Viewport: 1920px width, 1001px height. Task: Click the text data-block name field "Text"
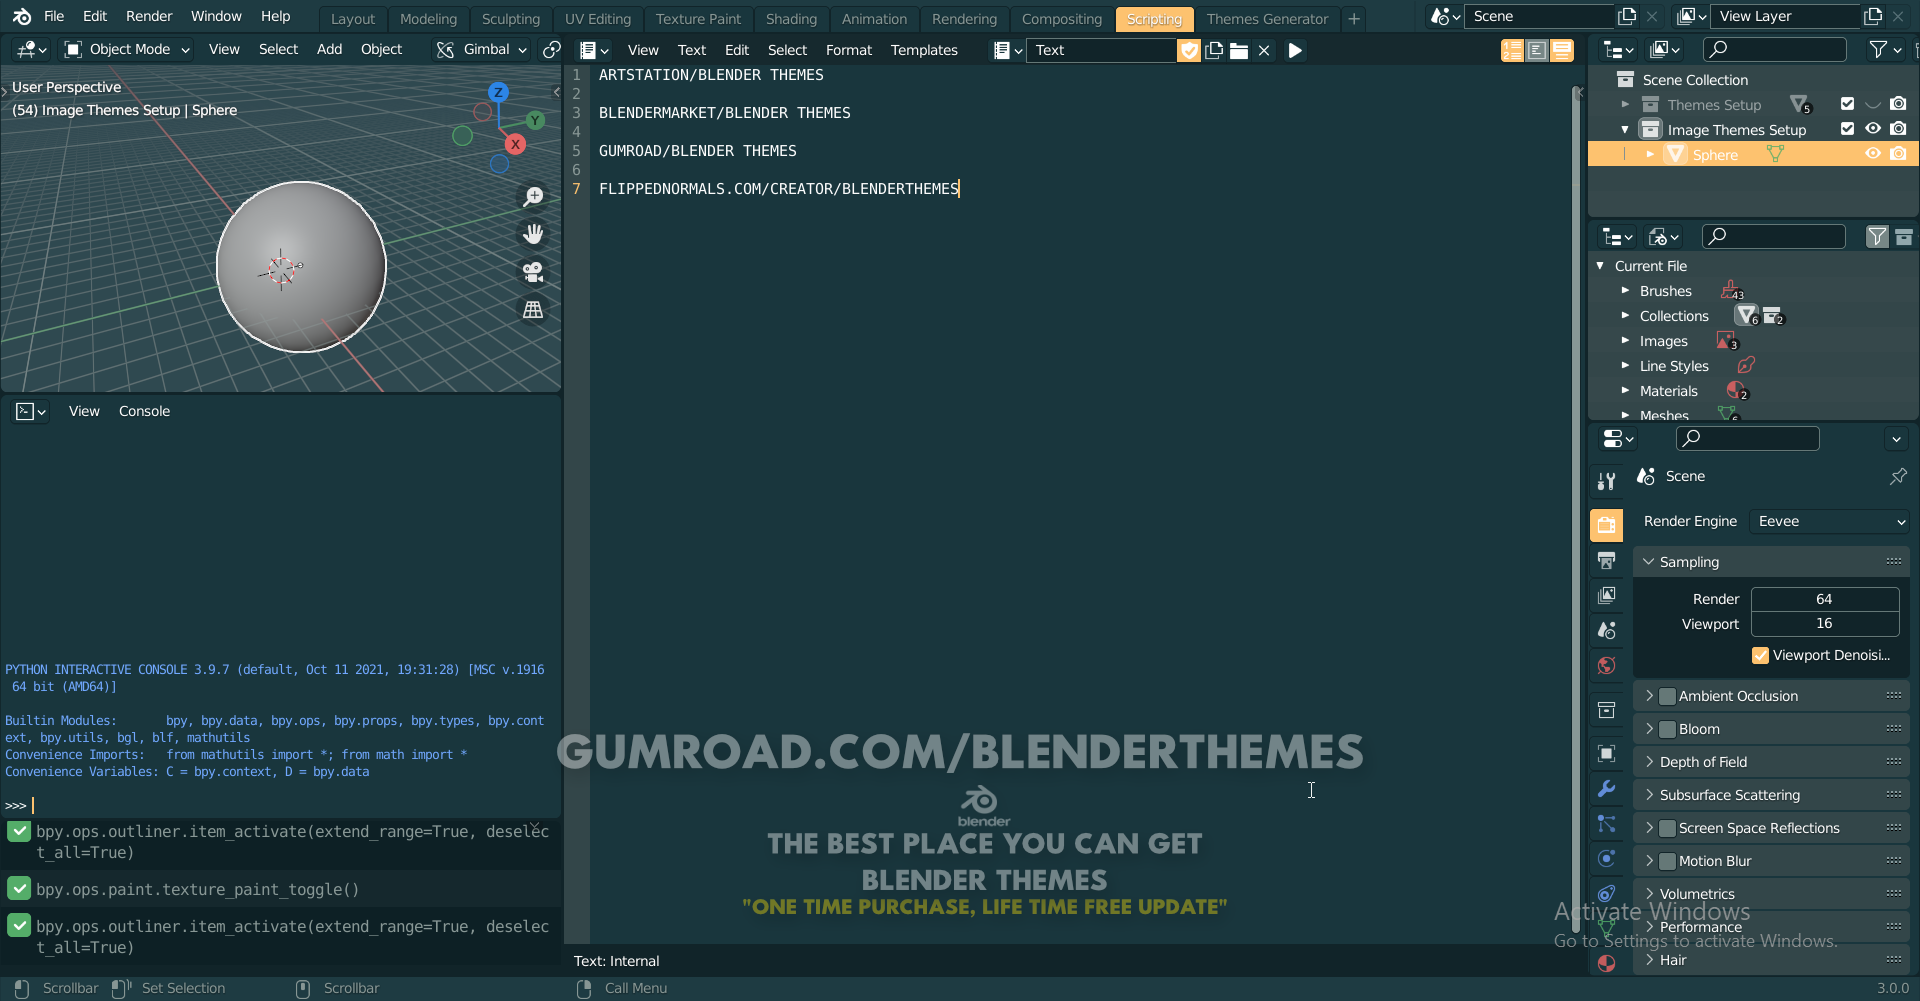tap(1103, 50)
